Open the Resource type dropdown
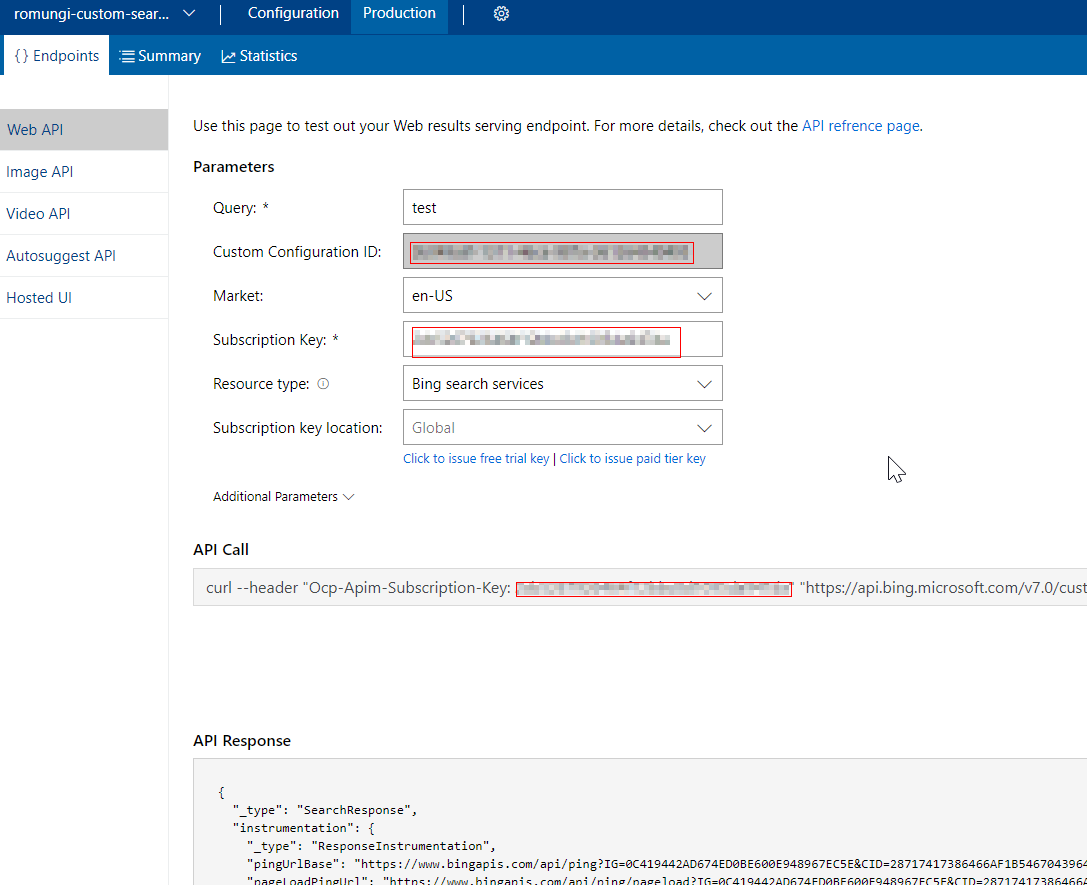 562,384
